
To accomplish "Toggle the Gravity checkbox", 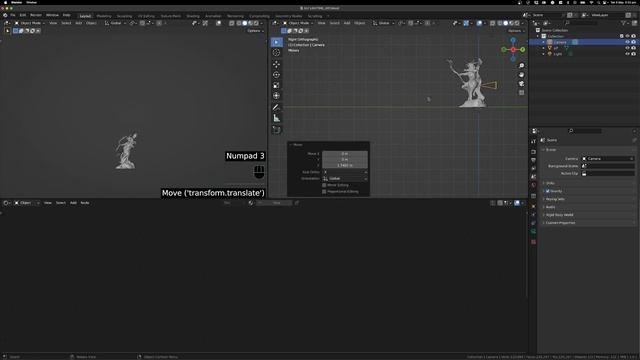I will (548, 191).
